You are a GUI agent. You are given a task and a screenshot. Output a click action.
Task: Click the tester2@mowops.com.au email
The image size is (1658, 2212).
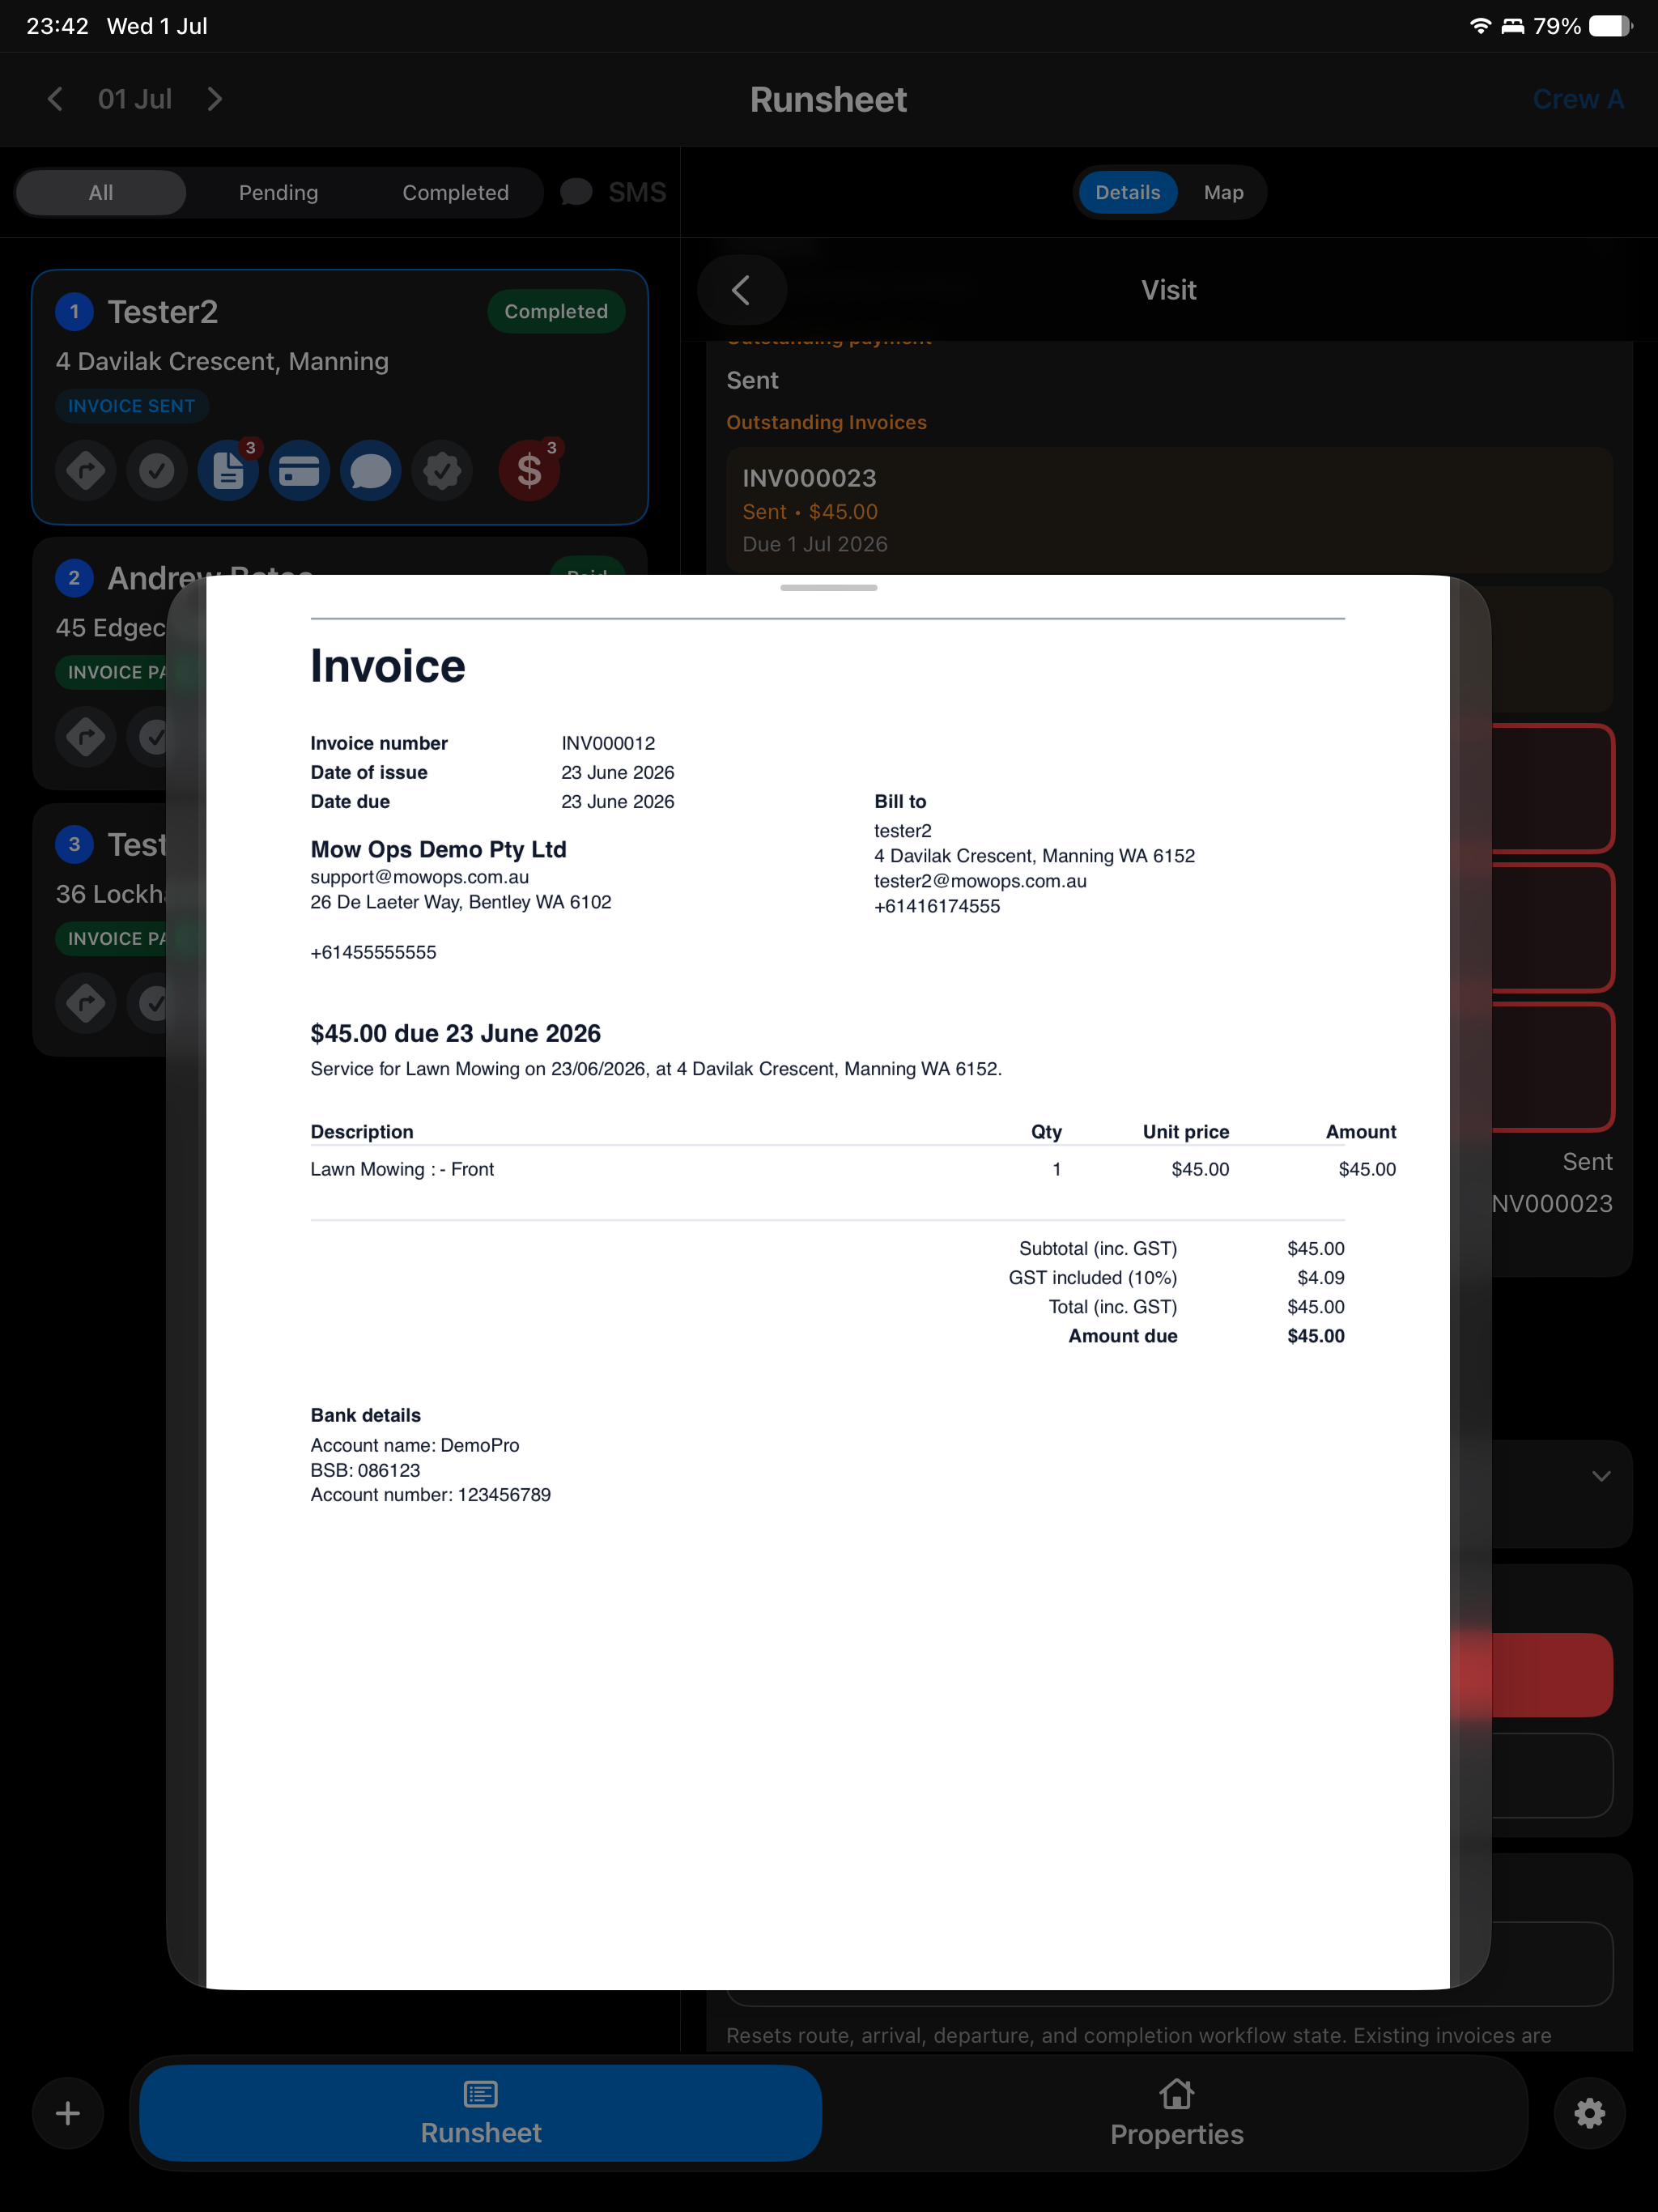pos(980,881)
